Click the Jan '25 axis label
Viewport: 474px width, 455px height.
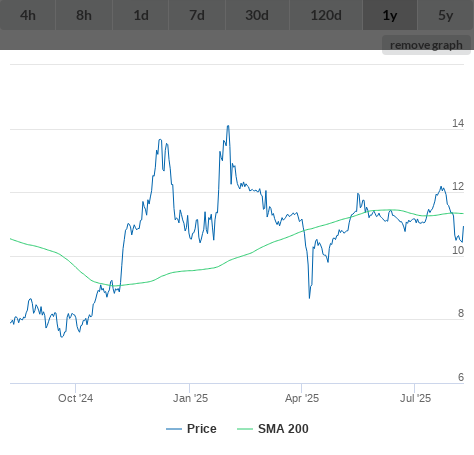190,398
